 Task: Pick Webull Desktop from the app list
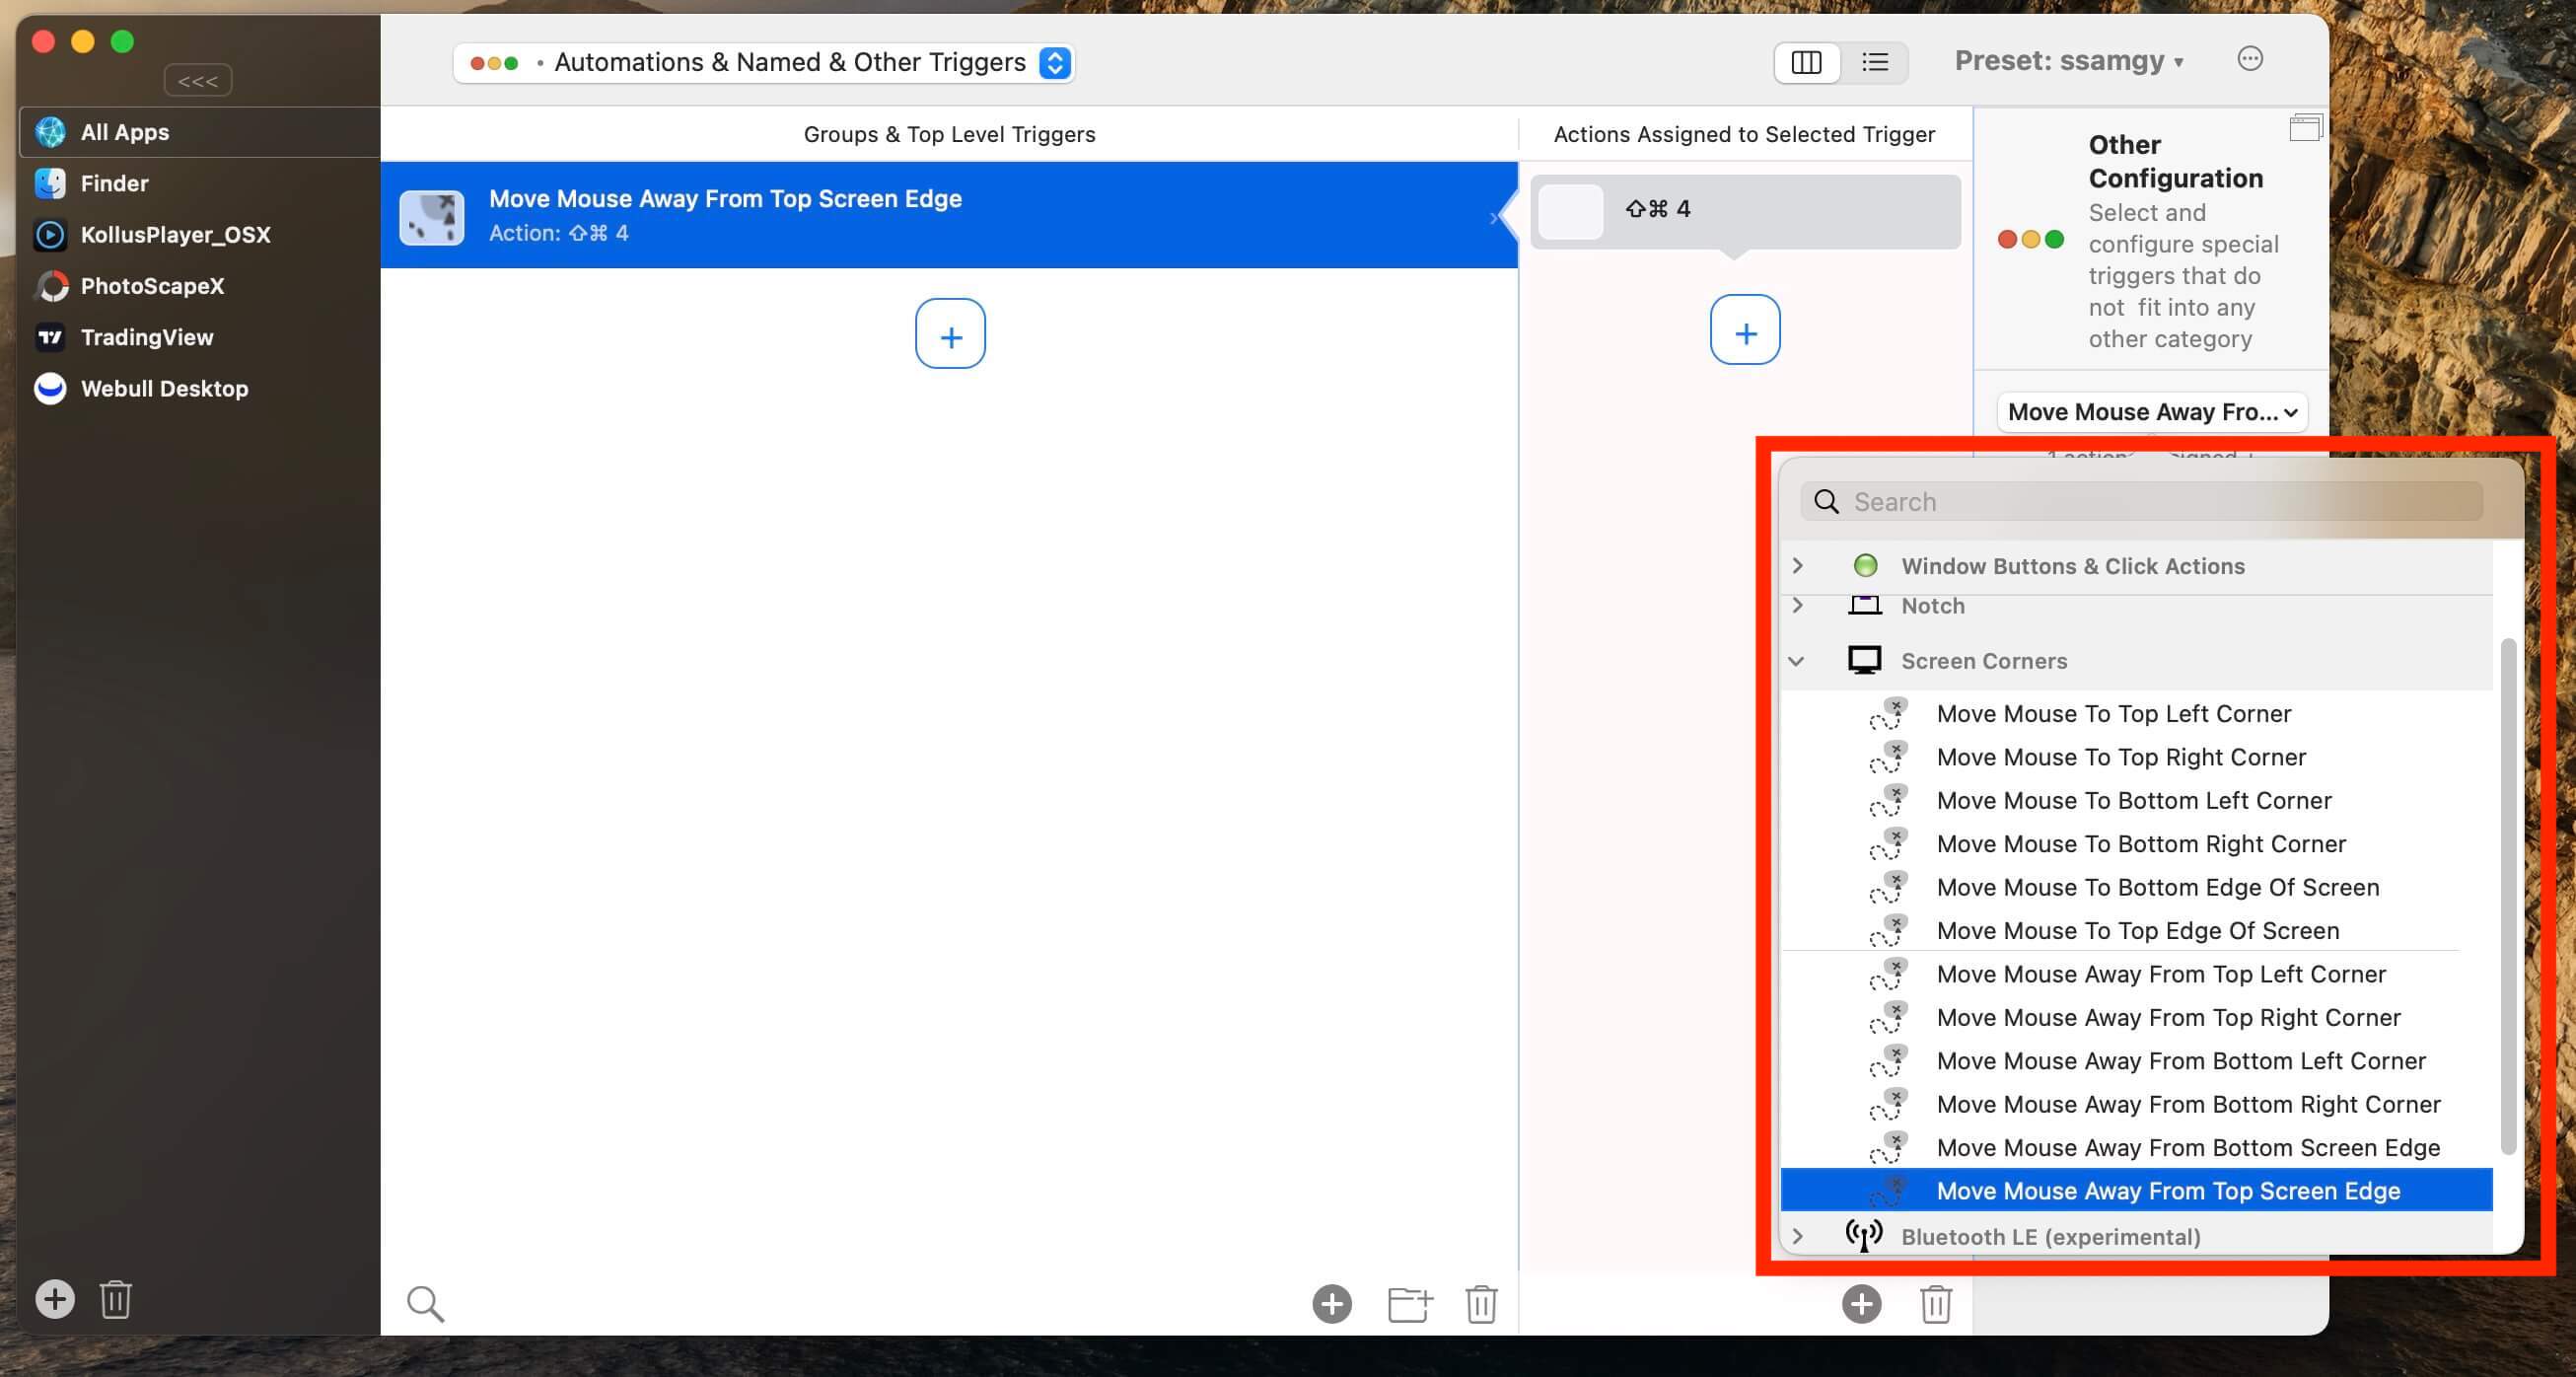[x=200, y=388]
